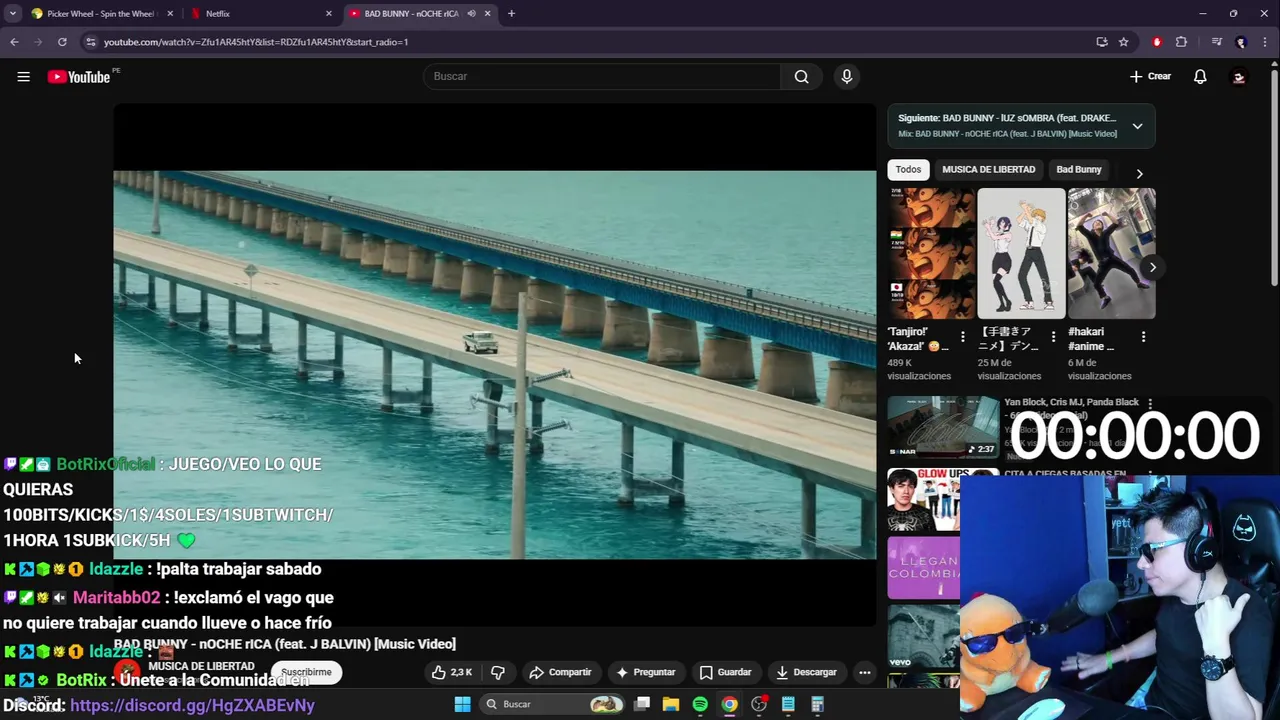Click the YouTube search magnifier button

801,76
